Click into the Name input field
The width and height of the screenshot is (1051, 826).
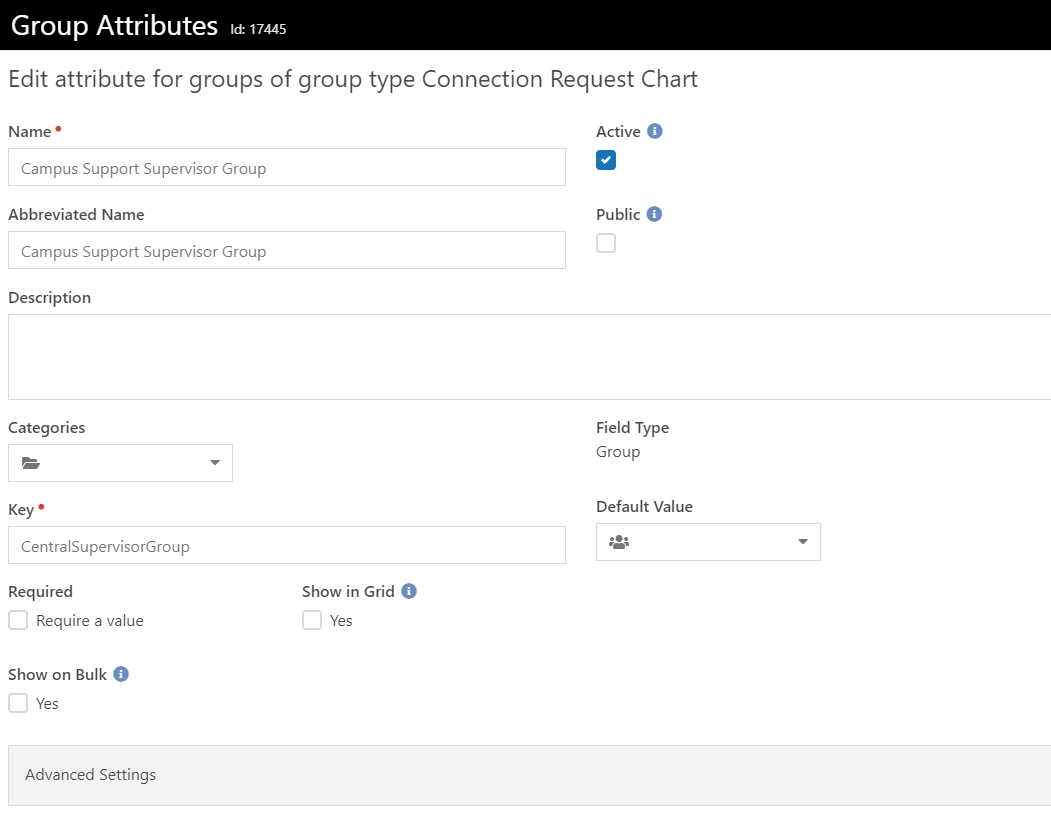[x=287, y=167]
